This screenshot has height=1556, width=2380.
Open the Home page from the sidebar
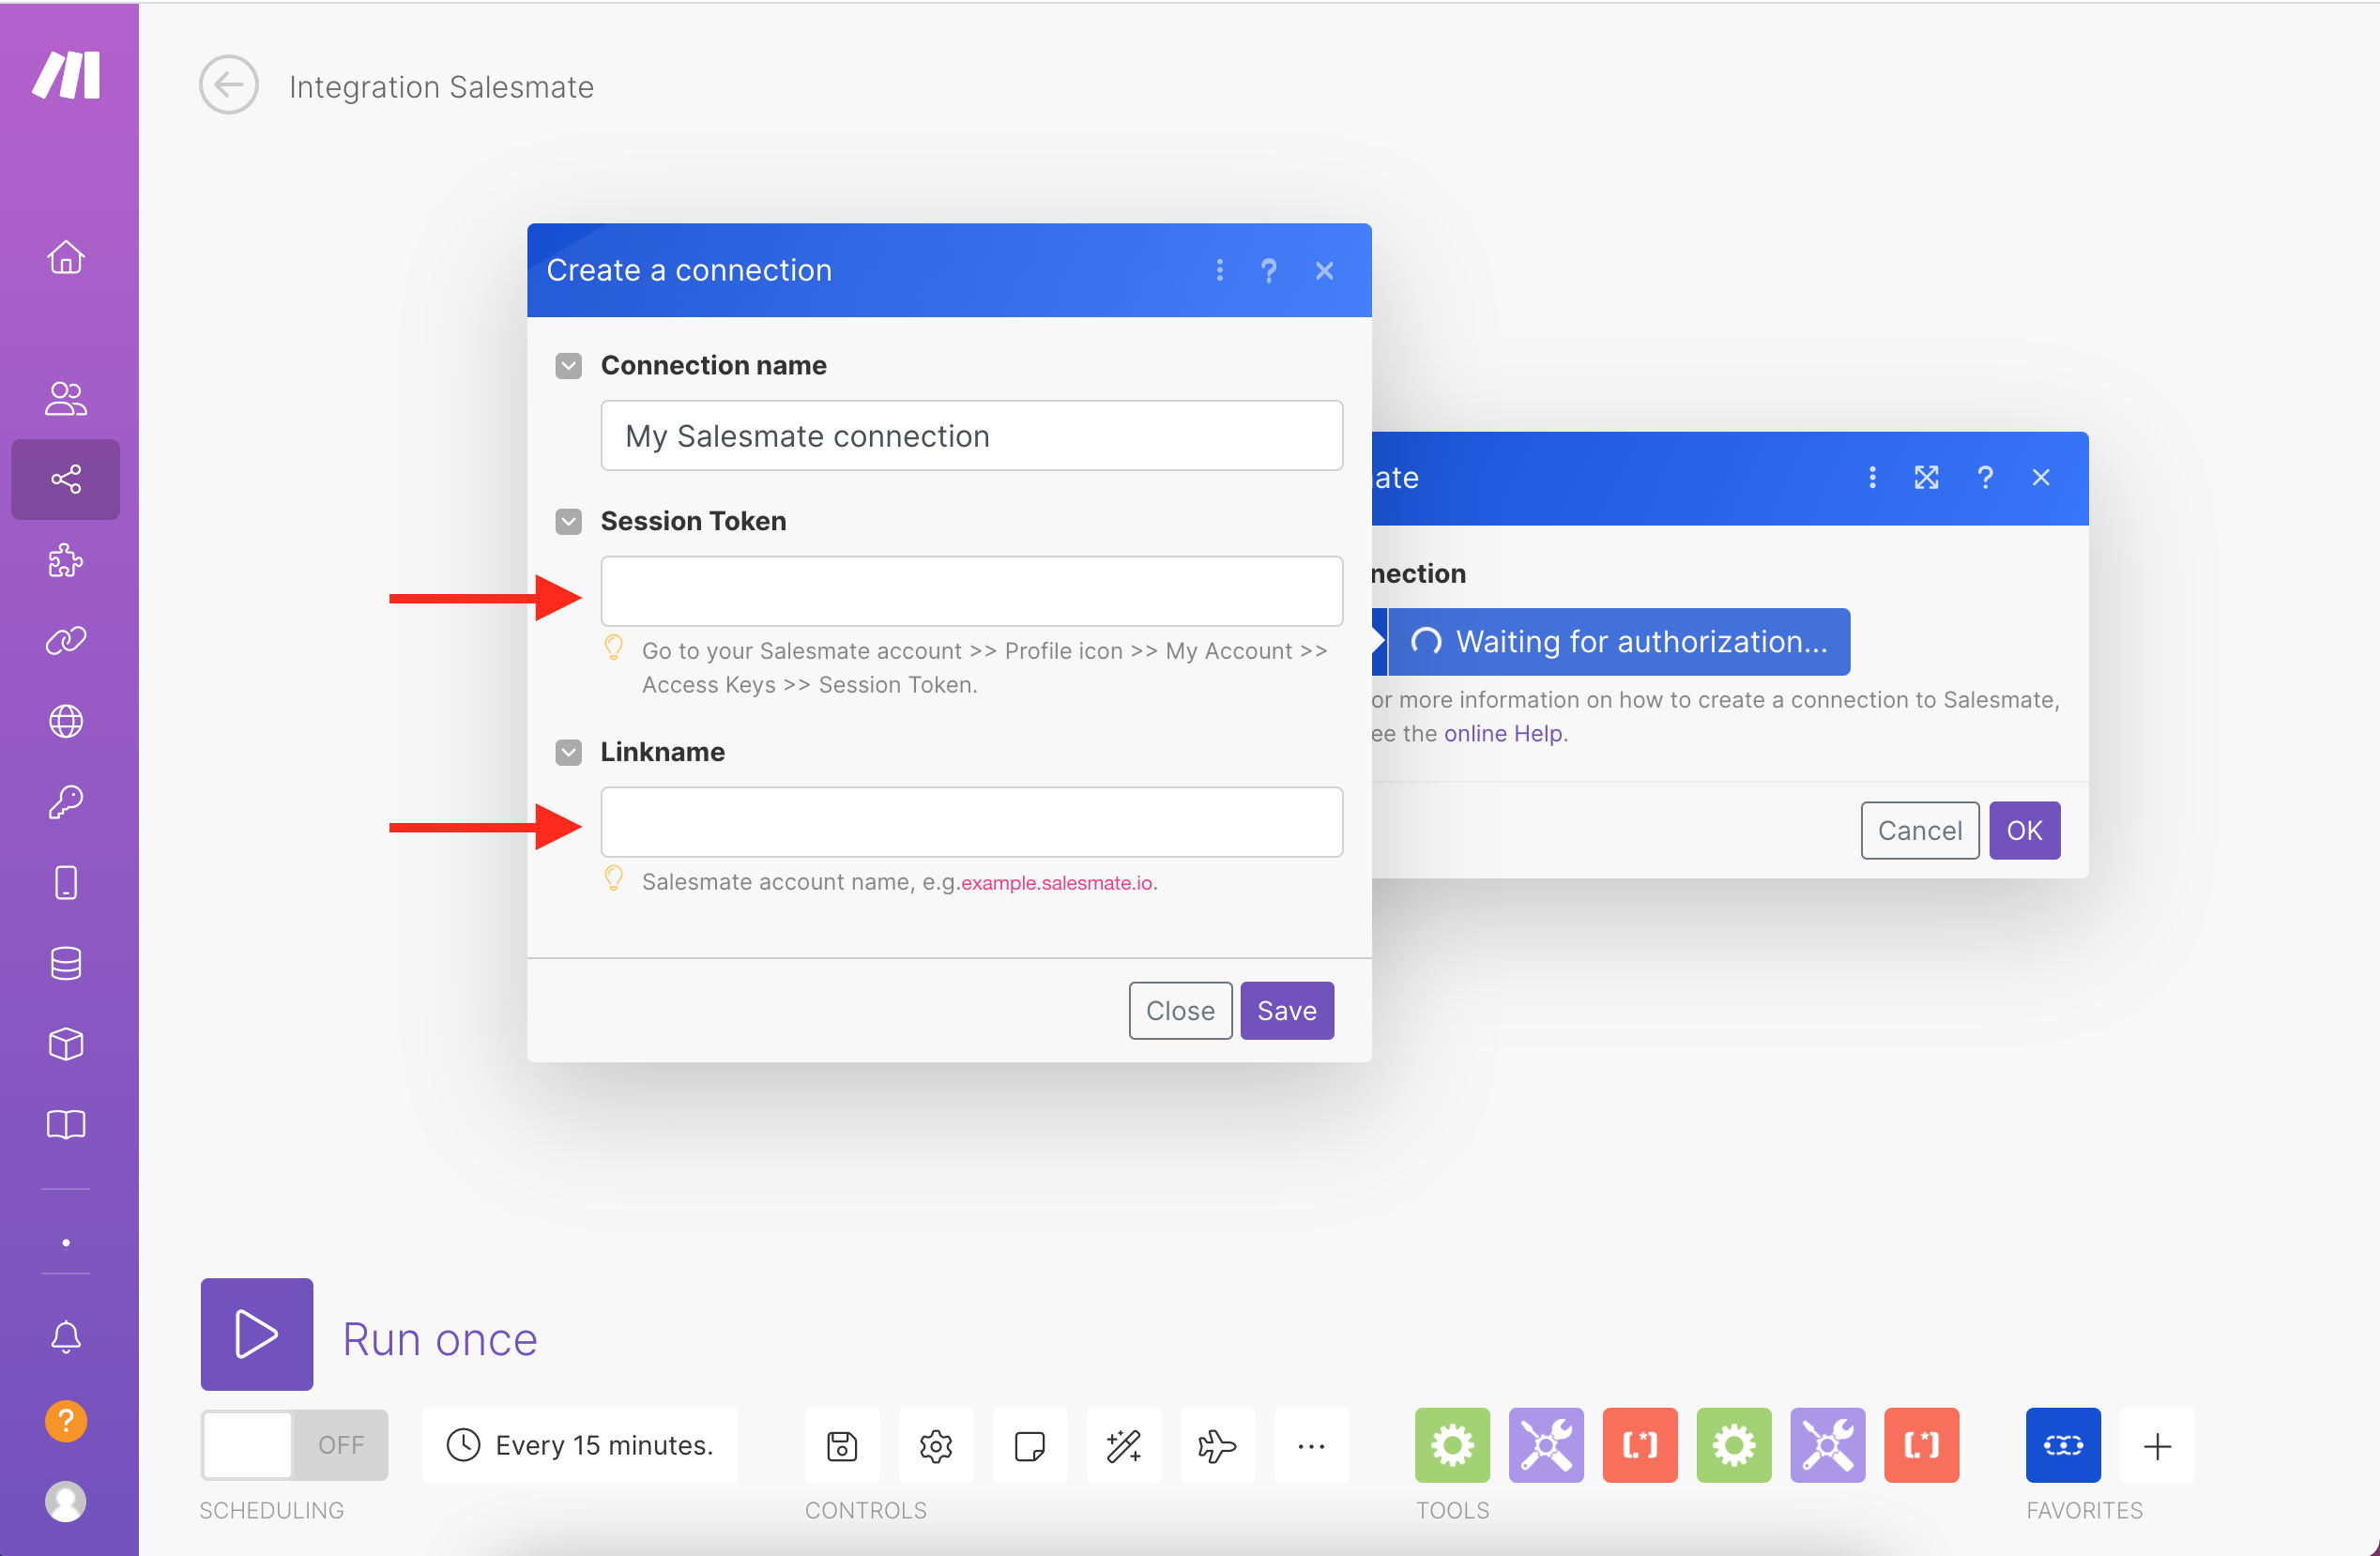pyautogui.click(x=66, y=257)
